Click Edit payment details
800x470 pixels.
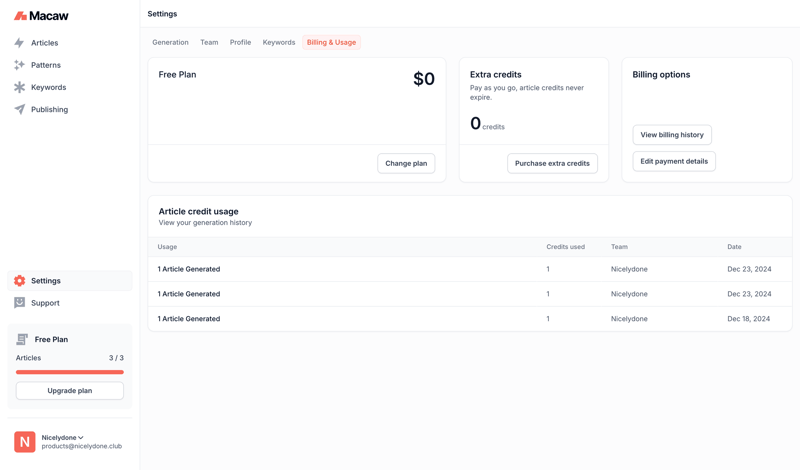click(x=674, y=161)
